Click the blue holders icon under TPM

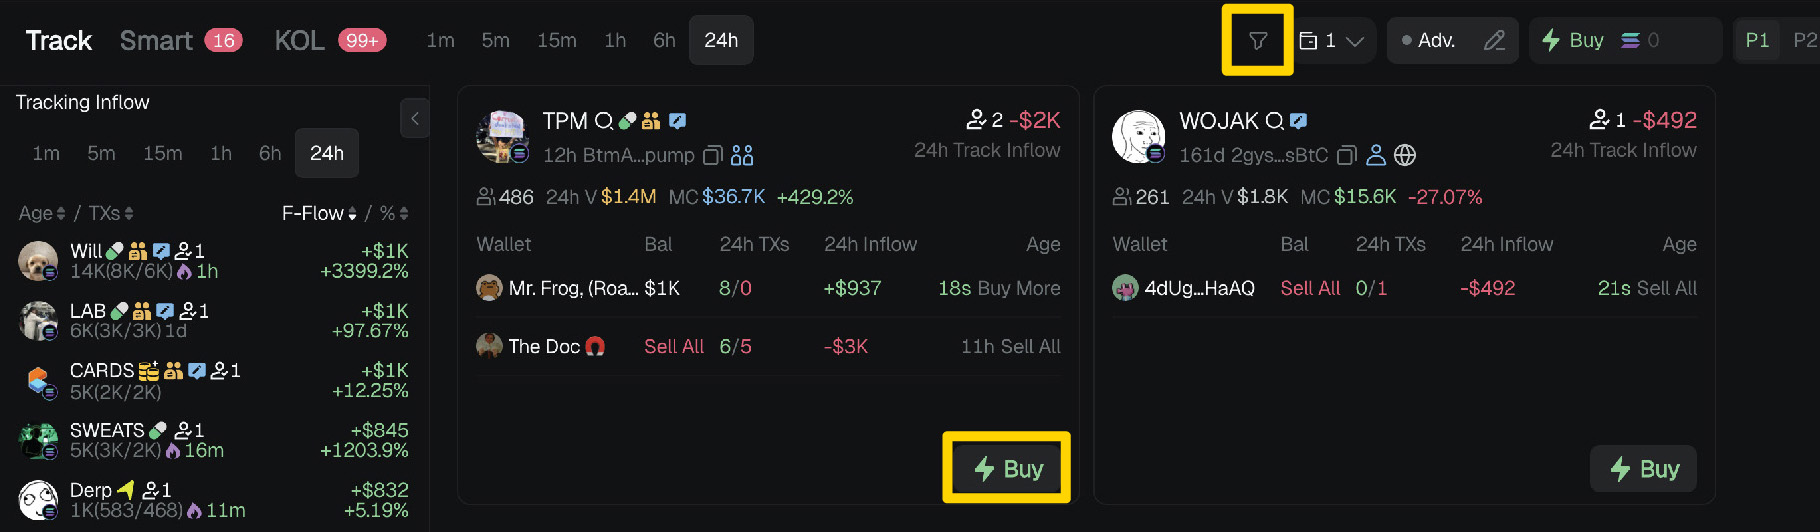tap(742, 156)
